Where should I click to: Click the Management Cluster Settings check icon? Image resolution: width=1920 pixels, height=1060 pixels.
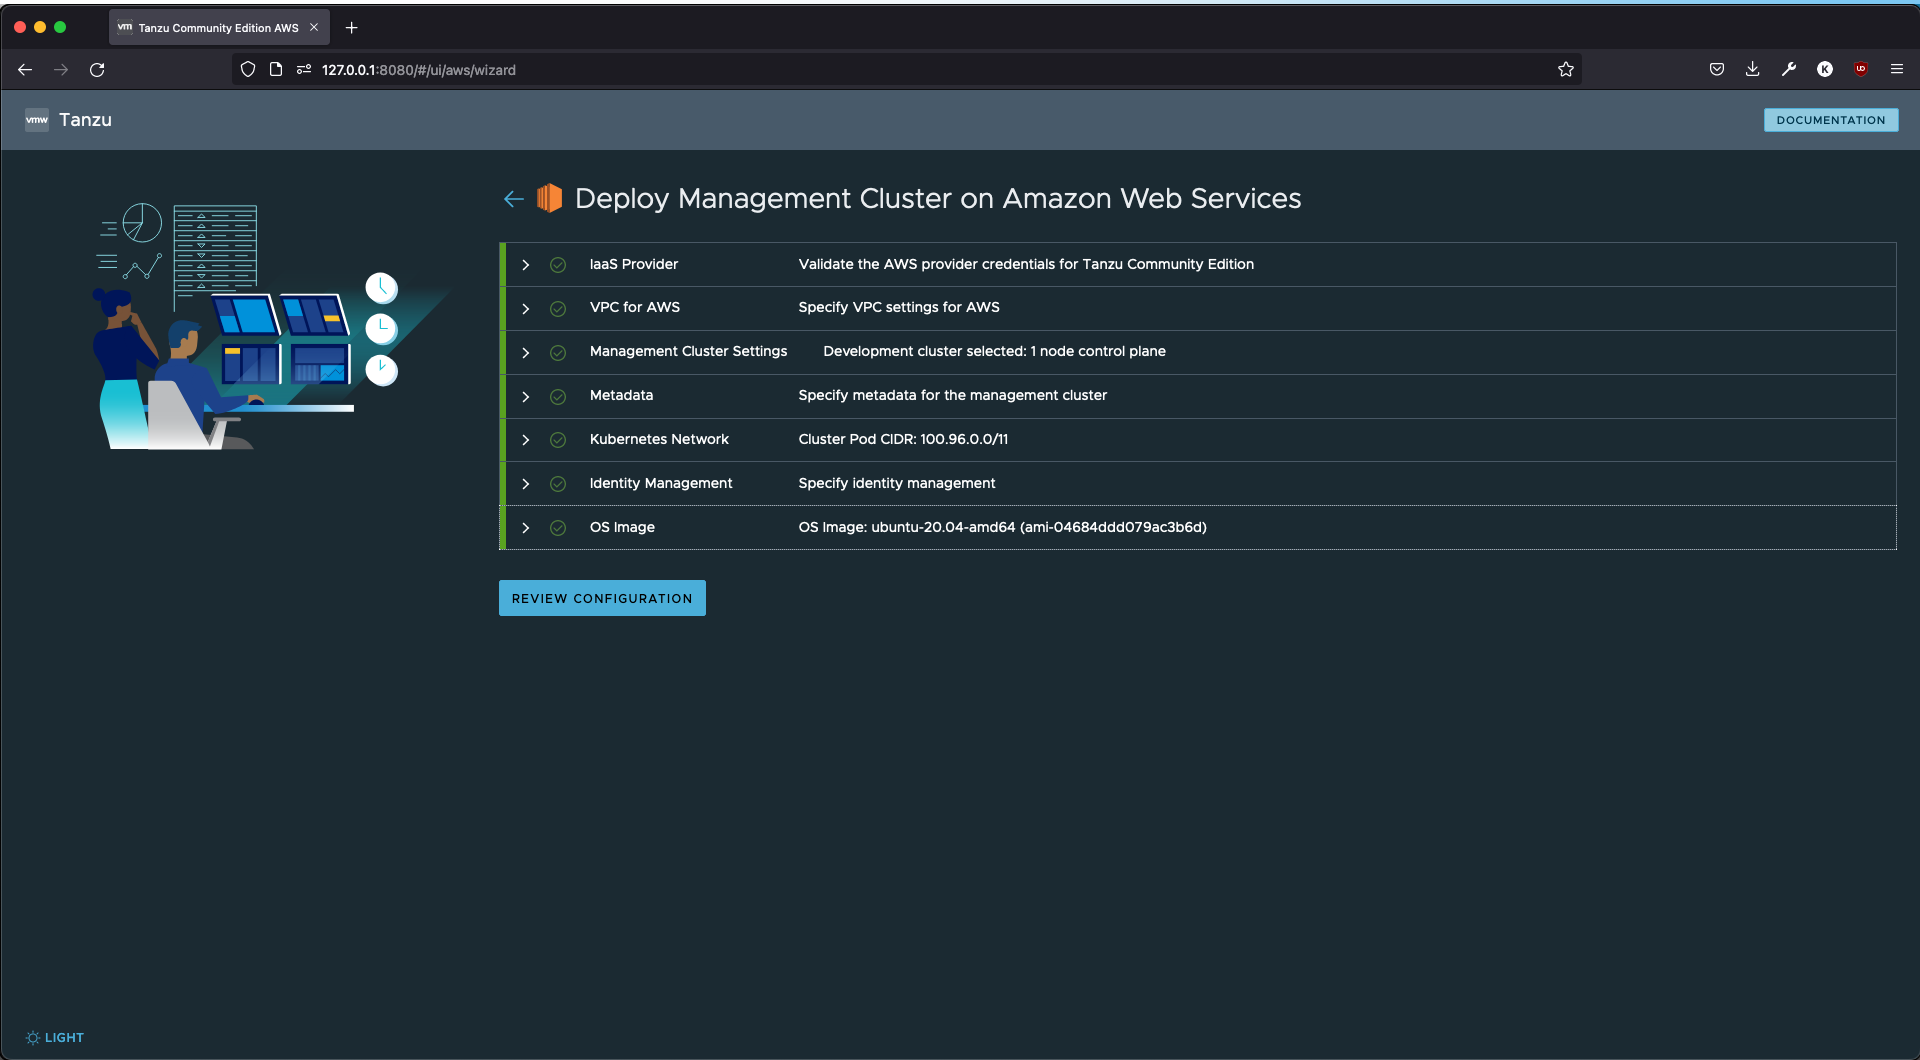[558, 353]
